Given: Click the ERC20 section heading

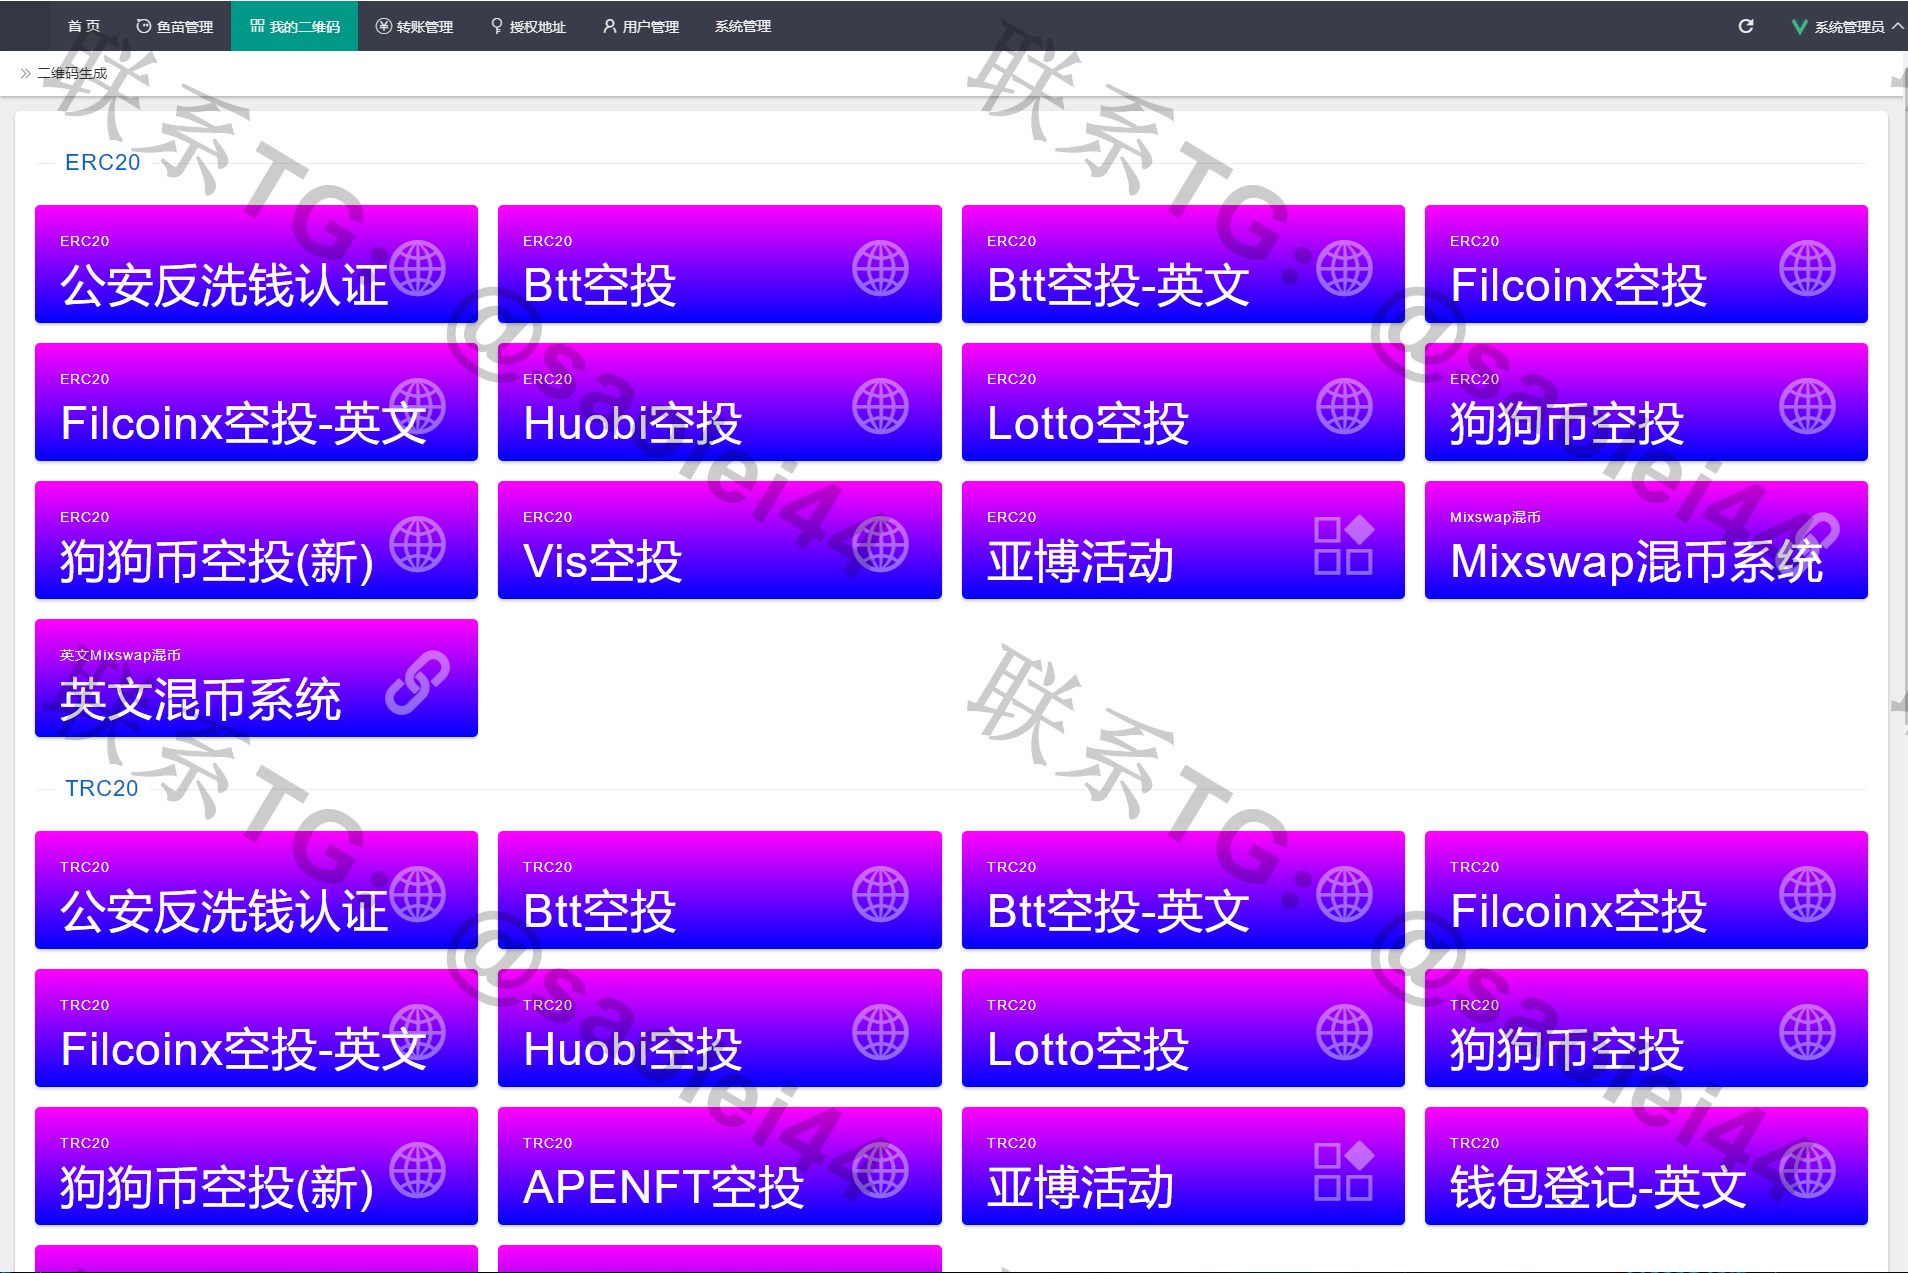Looking at the screenshot, I should [102, 162].
